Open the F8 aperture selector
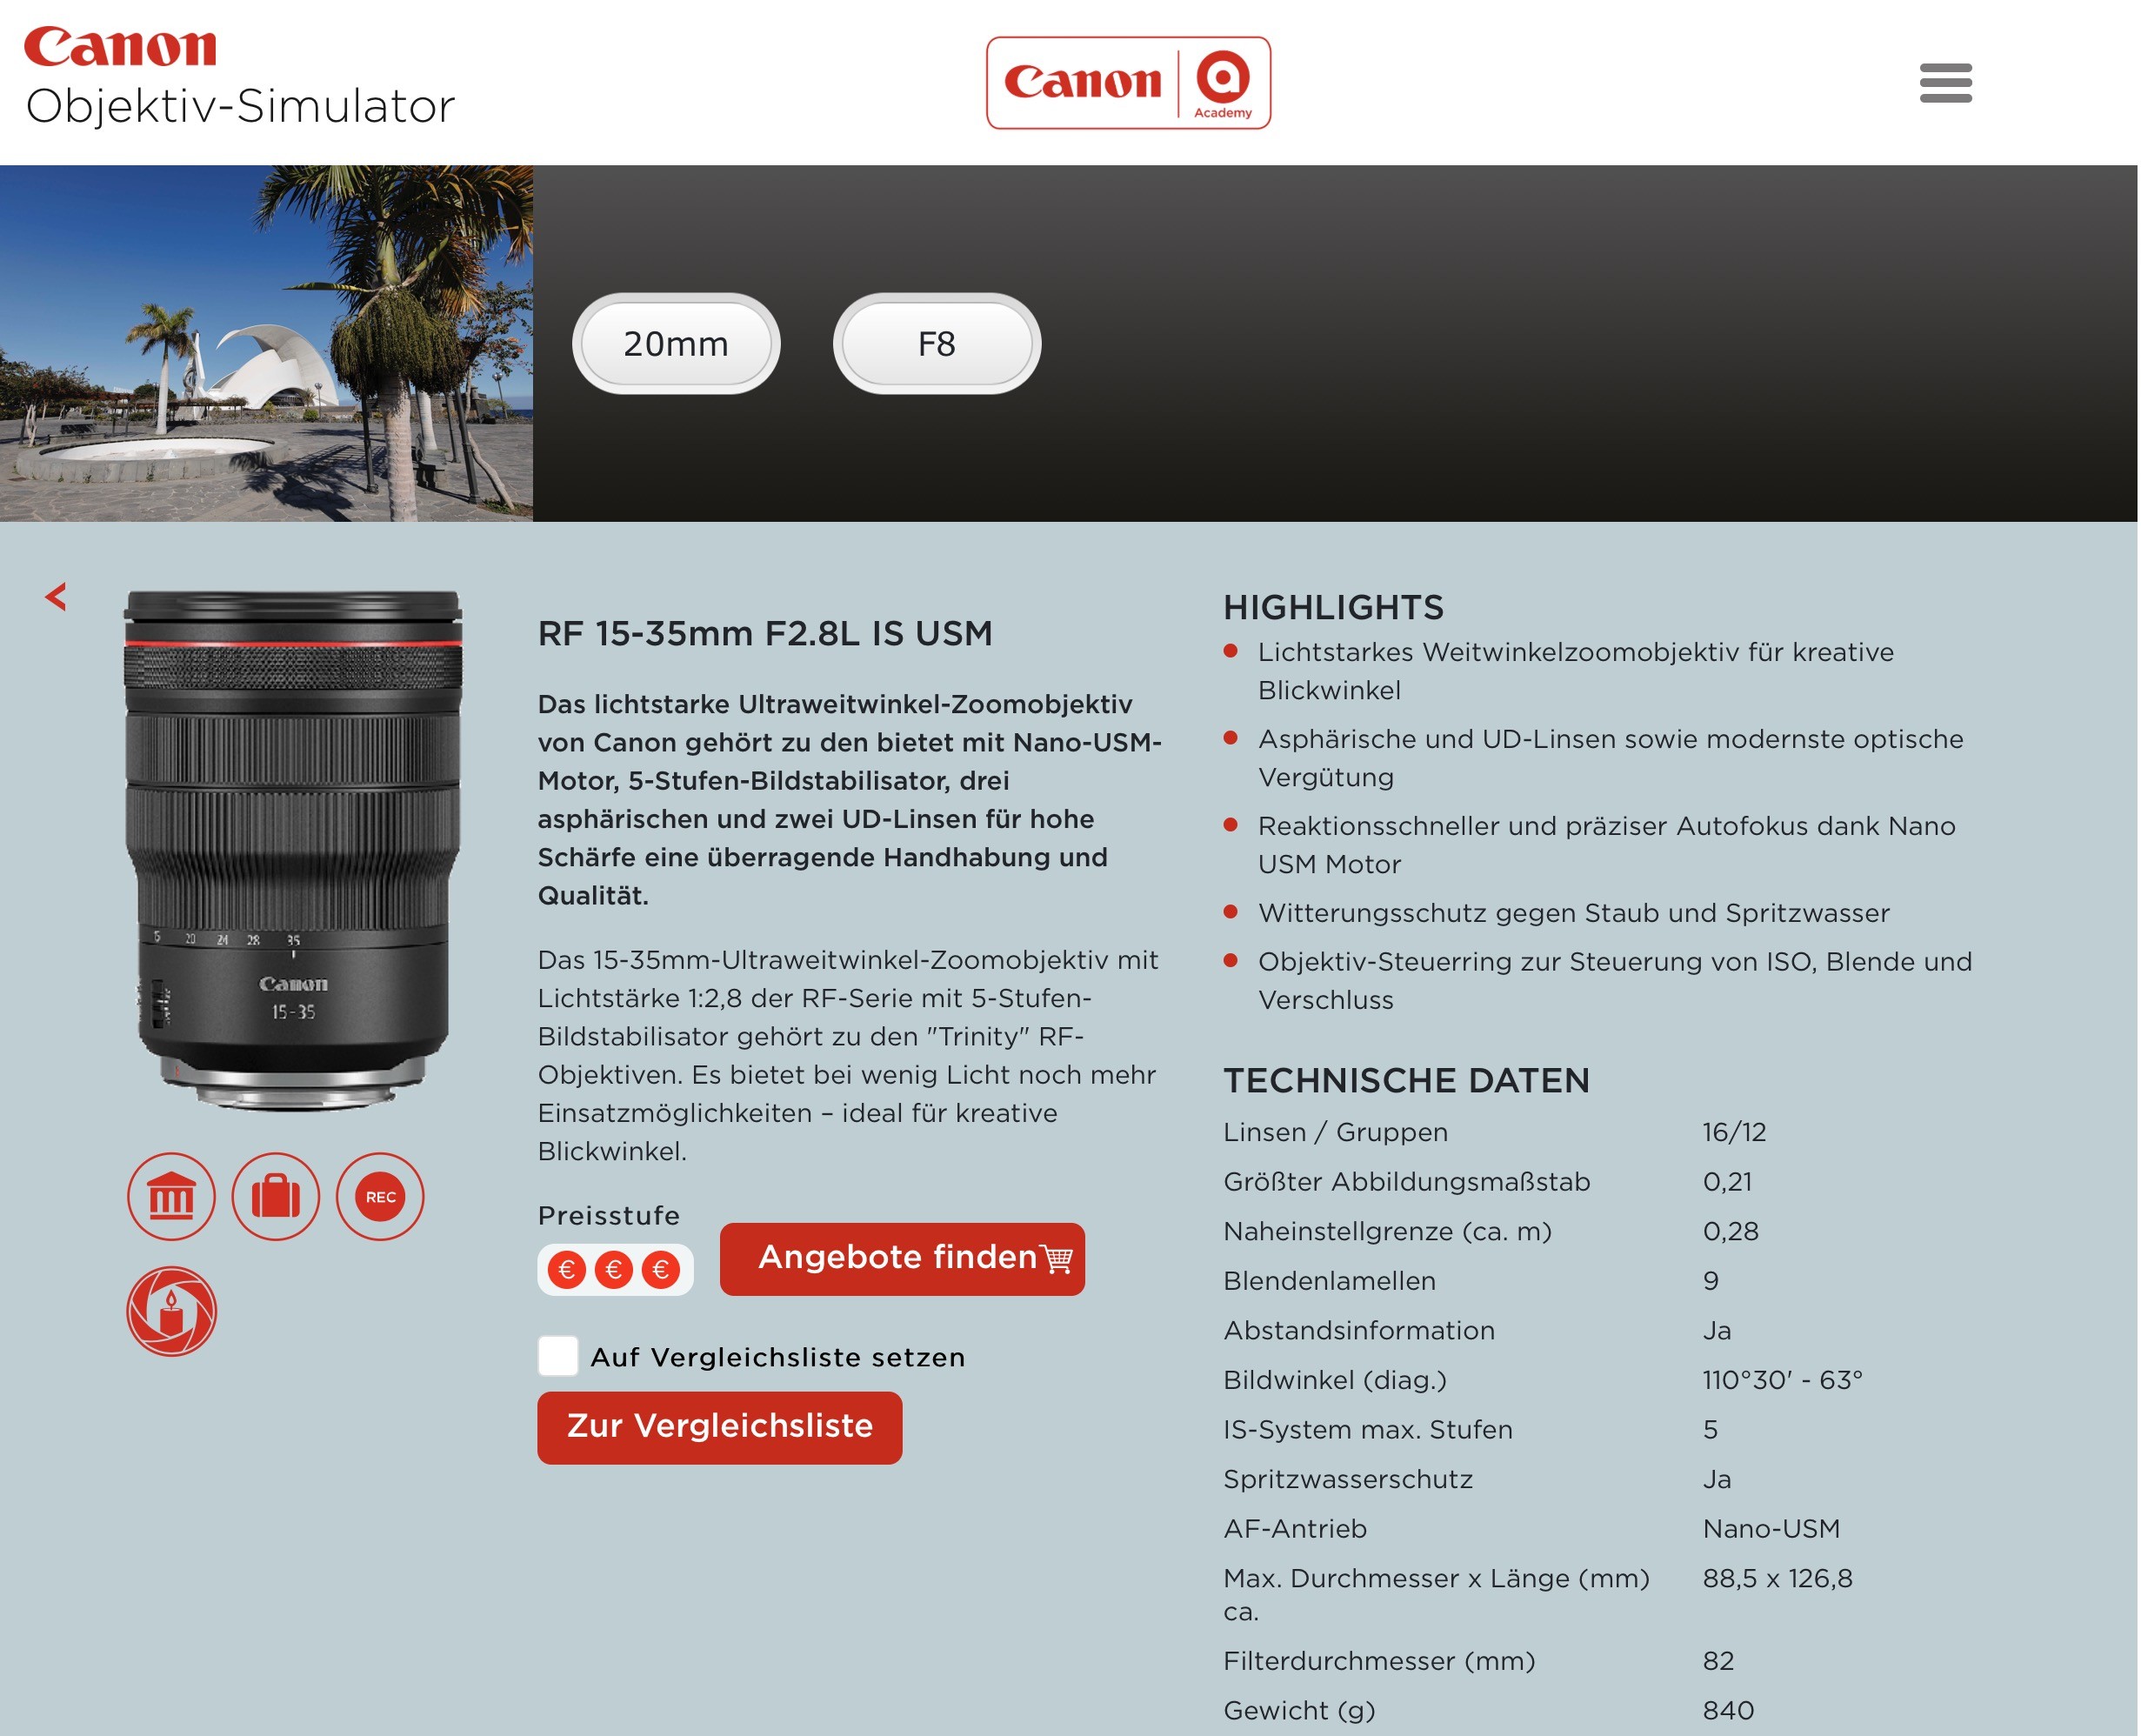Image resolution: width=2141 pixels, height=1736 pixels. [x=937, y=343]
